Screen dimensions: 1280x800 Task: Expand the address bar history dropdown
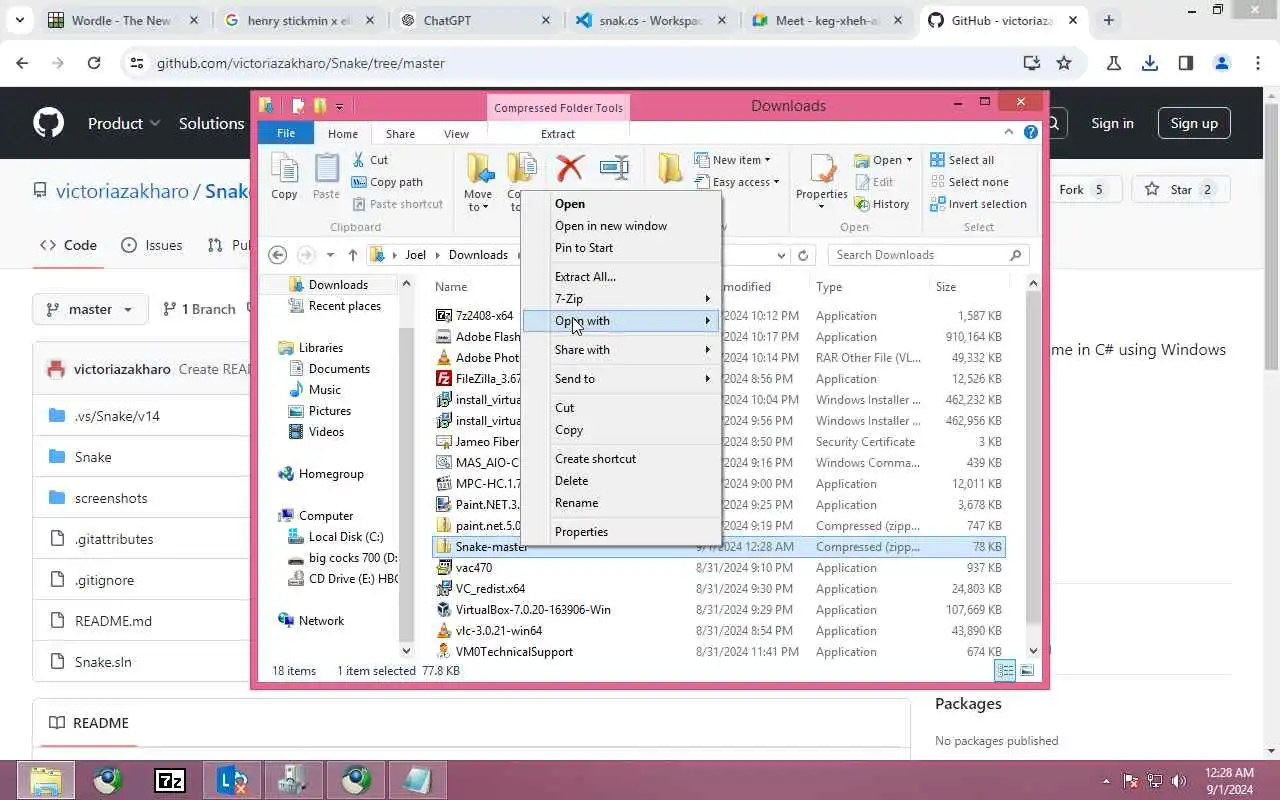click(x=782, y=255)
